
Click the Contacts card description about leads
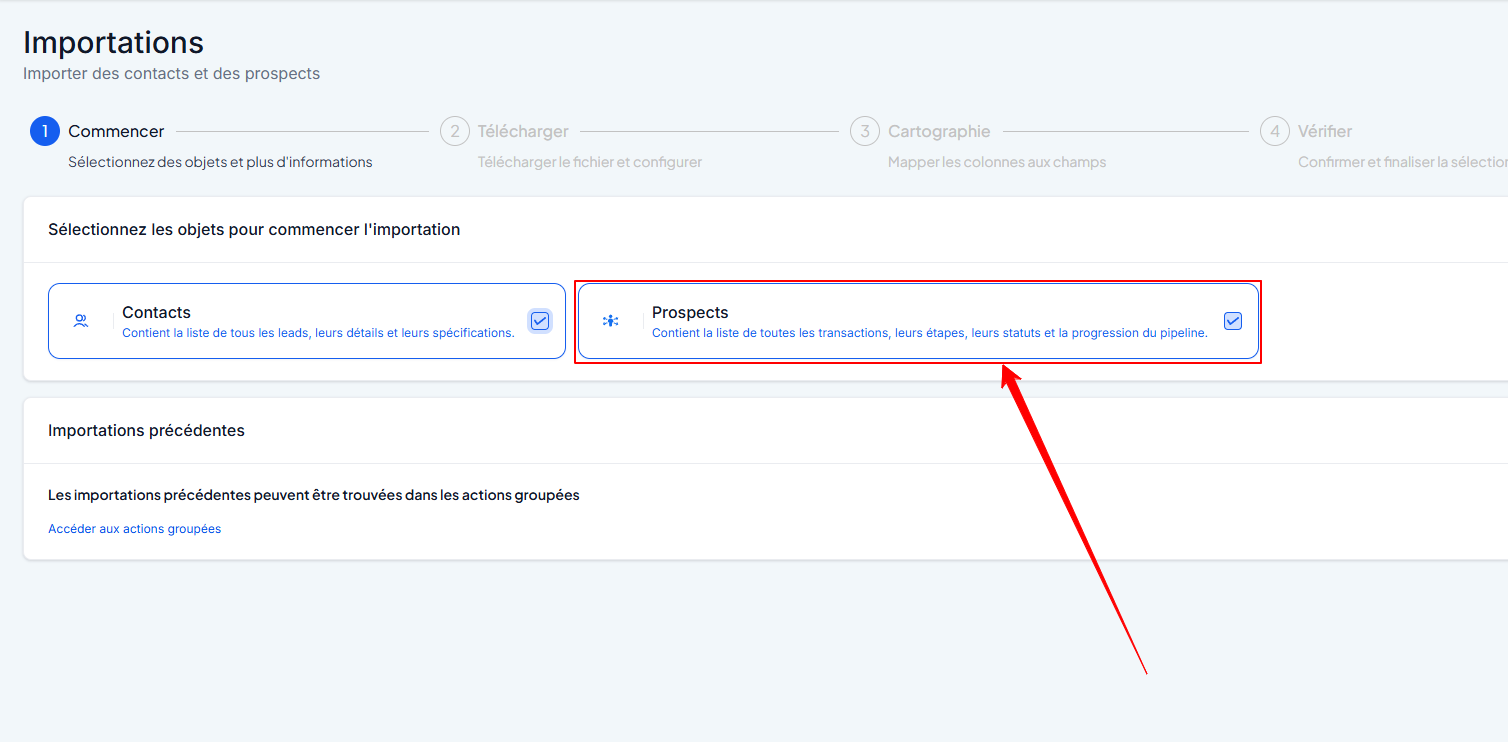click(x=318, y=333)
